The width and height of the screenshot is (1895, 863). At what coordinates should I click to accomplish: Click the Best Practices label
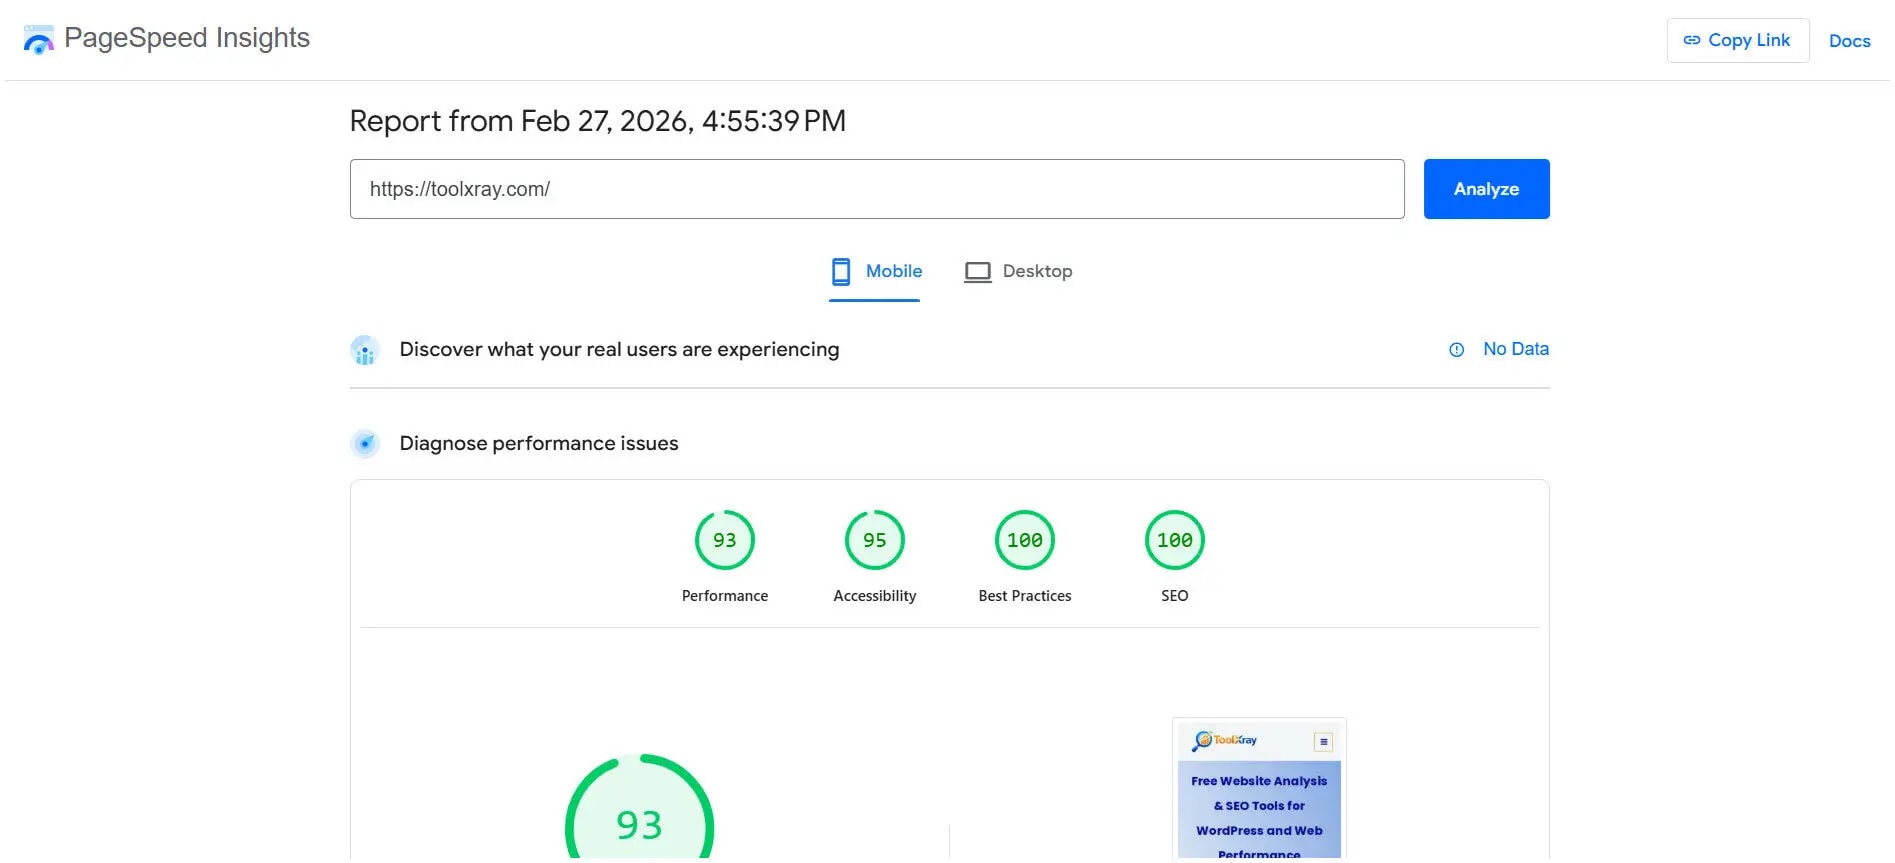(1025, 596)
